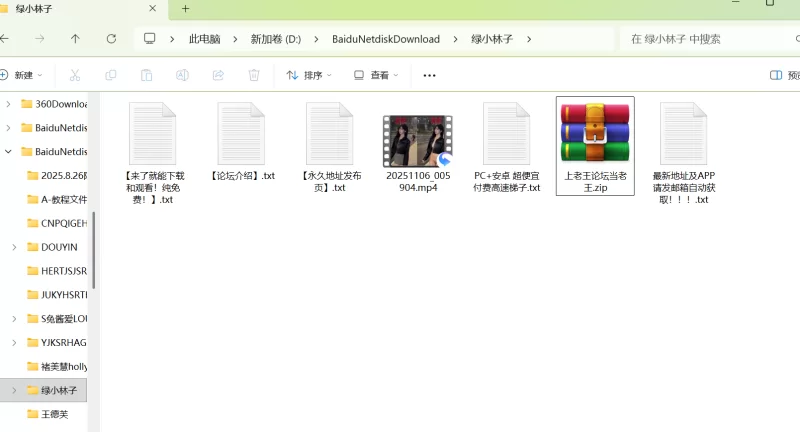This screenshot has width=800, height=432.
Task: Select the 上老王论坛当老王.zip archive
Action: tap(595, 146)
